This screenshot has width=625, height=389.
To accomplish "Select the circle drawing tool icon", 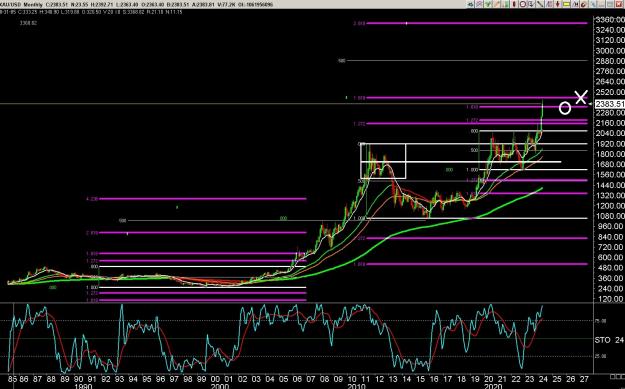I will [x=523, y=4].
